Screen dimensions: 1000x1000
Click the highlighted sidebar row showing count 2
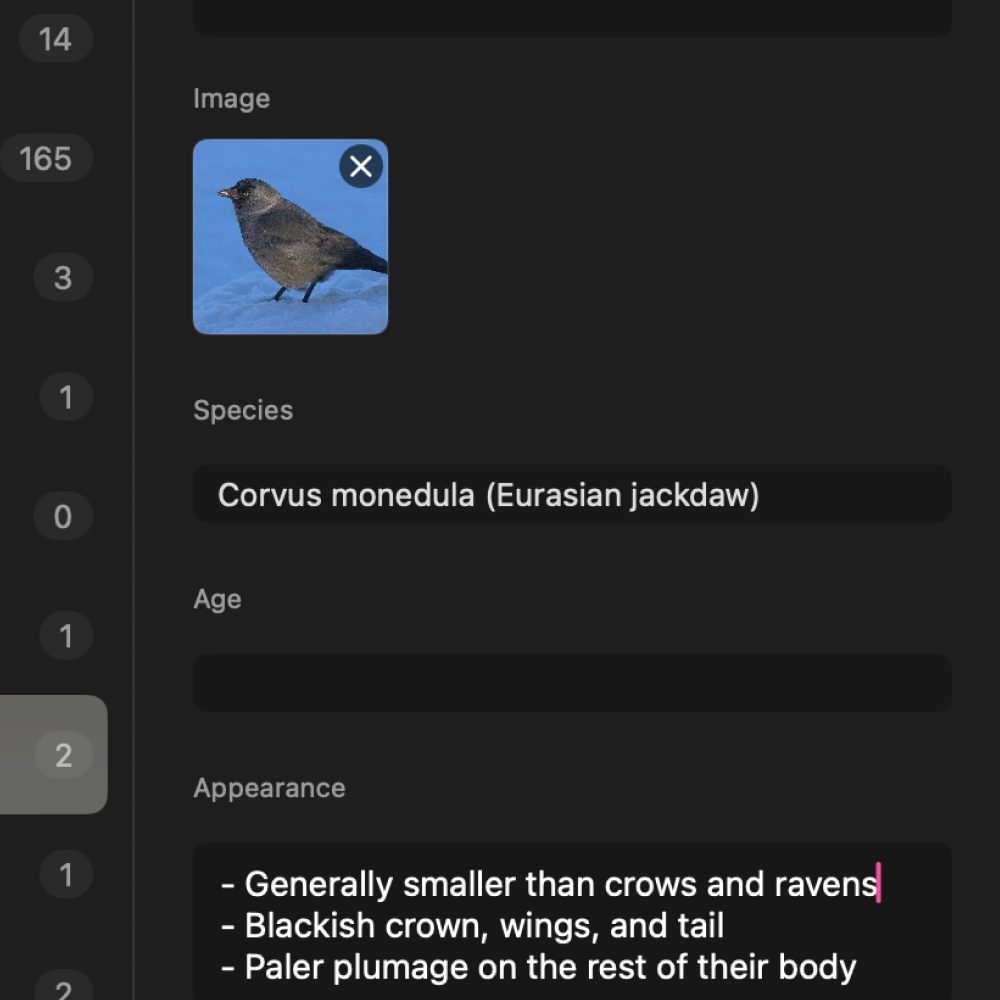(x=62, y=755)
